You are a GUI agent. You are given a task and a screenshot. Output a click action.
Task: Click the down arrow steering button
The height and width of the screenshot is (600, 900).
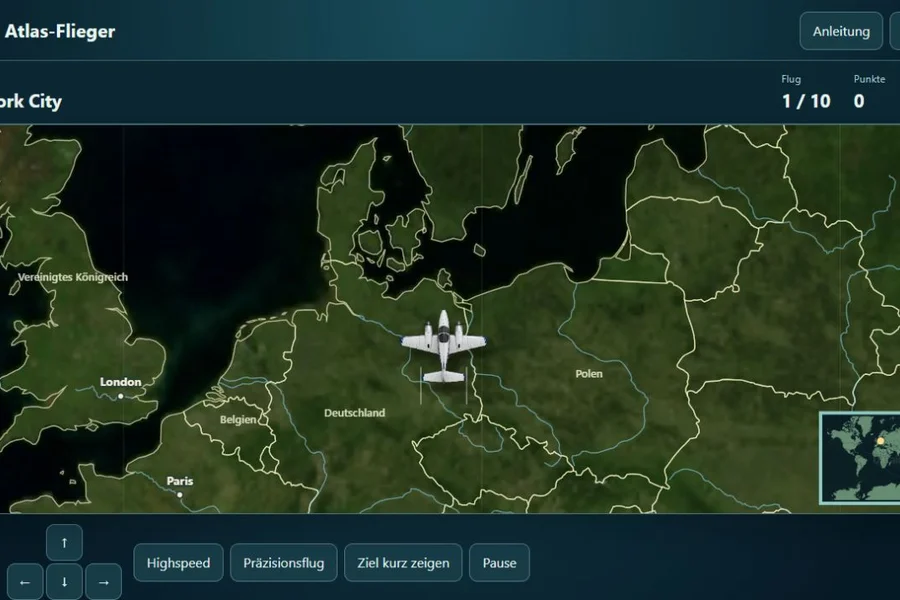(64, 582)
